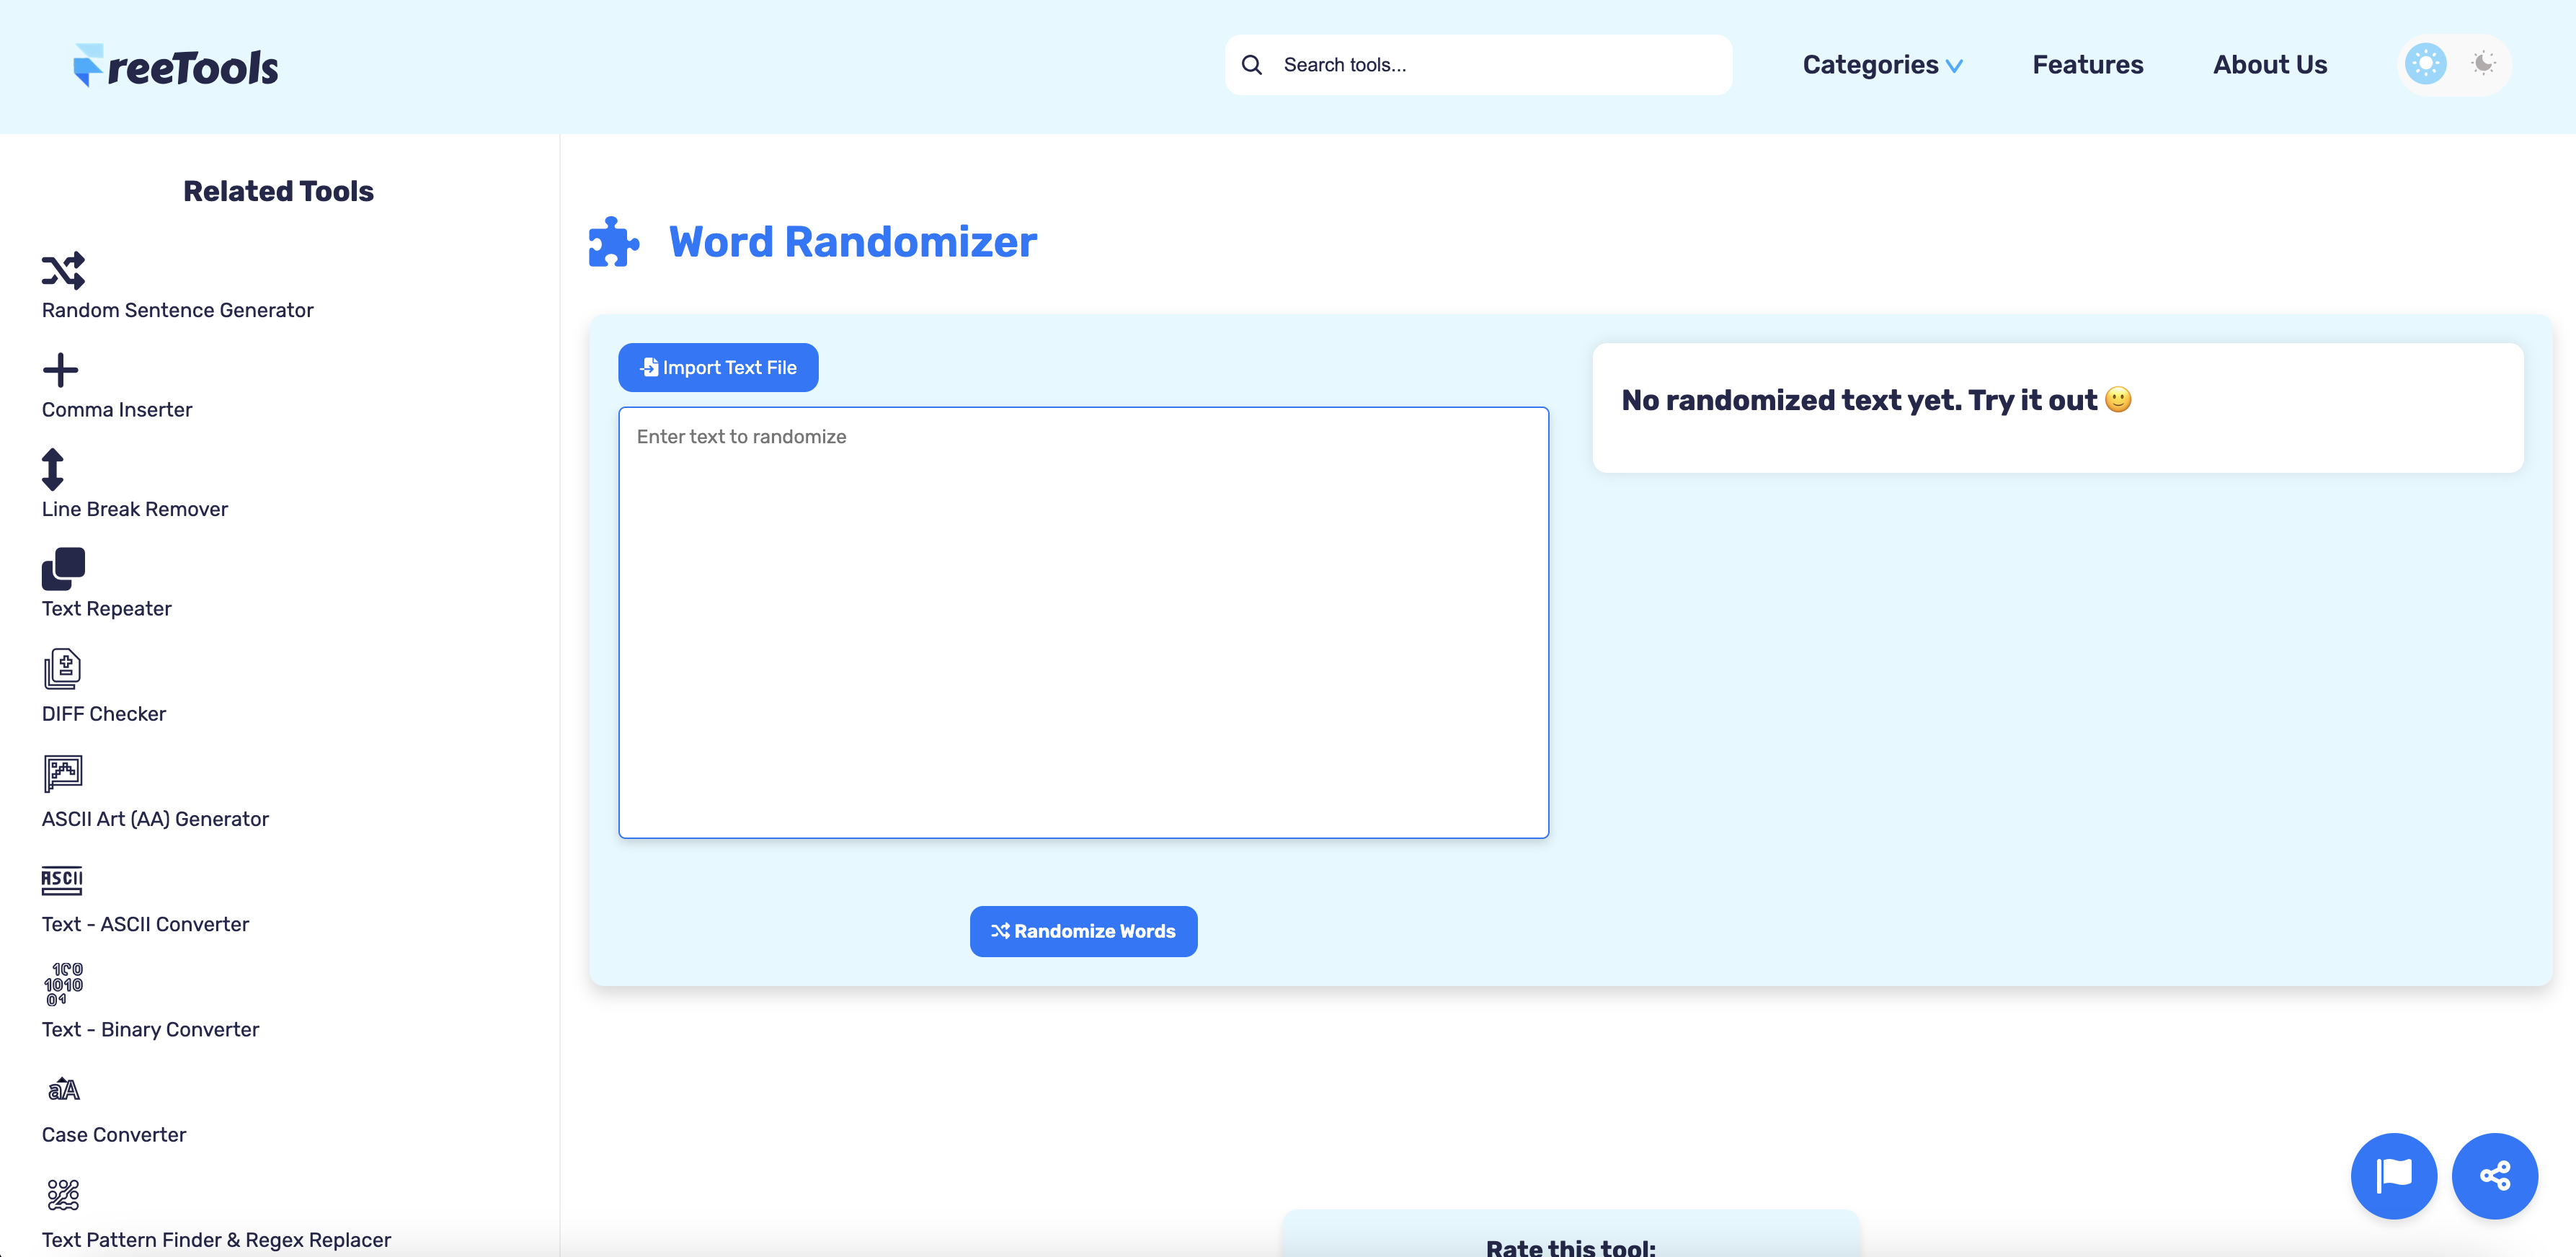Click the Text Pattern Finder regex icon
2576x1257 pixels.
62,1194
